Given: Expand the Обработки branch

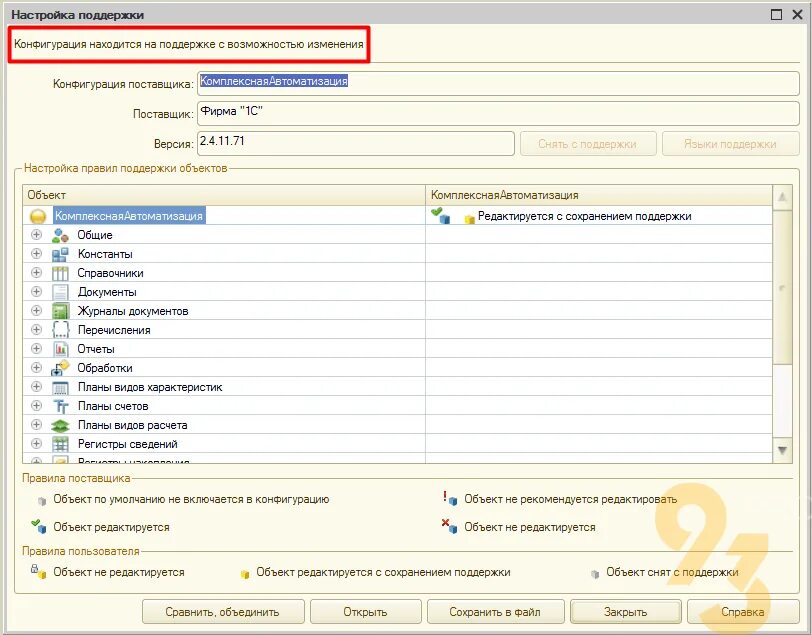Looking at the screenshot, I should (36, 367).
